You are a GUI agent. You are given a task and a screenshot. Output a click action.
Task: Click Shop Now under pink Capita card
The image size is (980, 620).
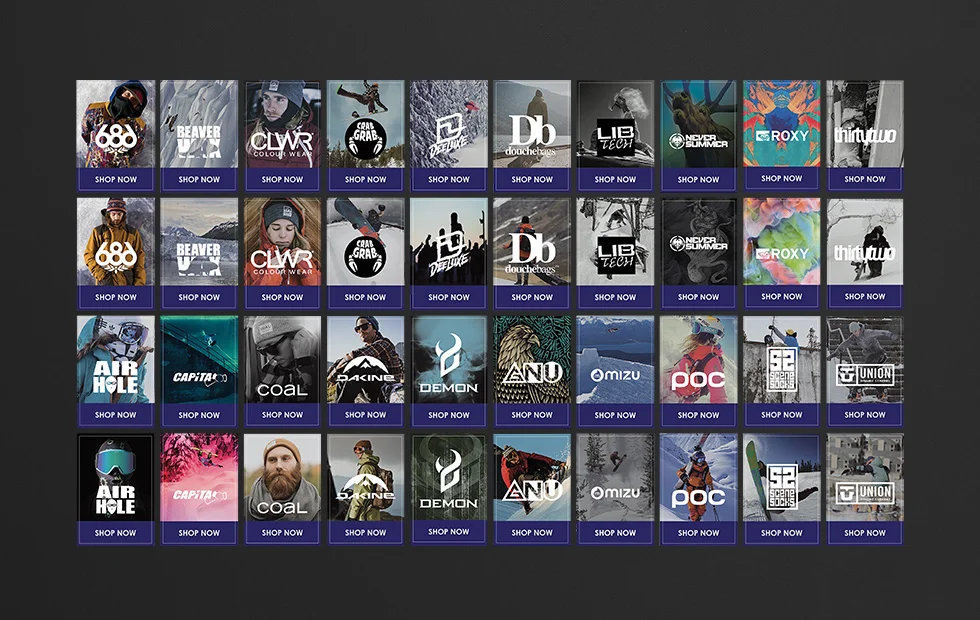pos(199,533)
